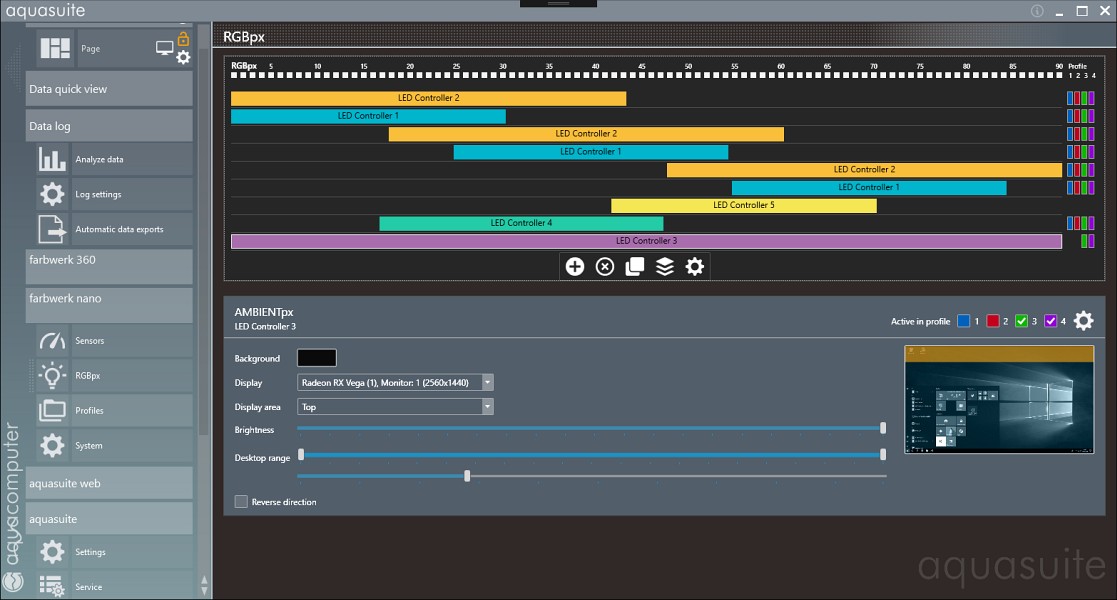
Task: Open the Display area dropdown
Action: 395,407
